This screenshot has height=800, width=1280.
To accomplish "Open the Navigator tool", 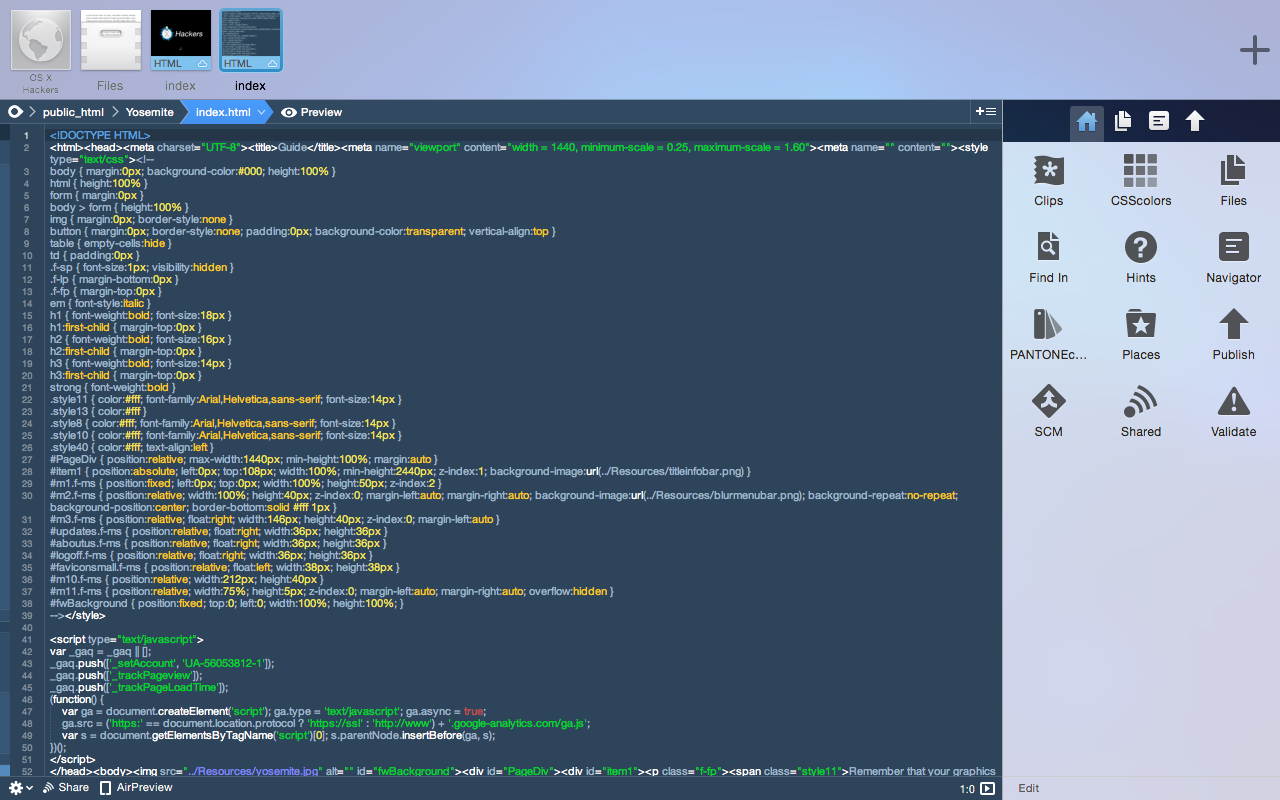I will pos(1233,258).
